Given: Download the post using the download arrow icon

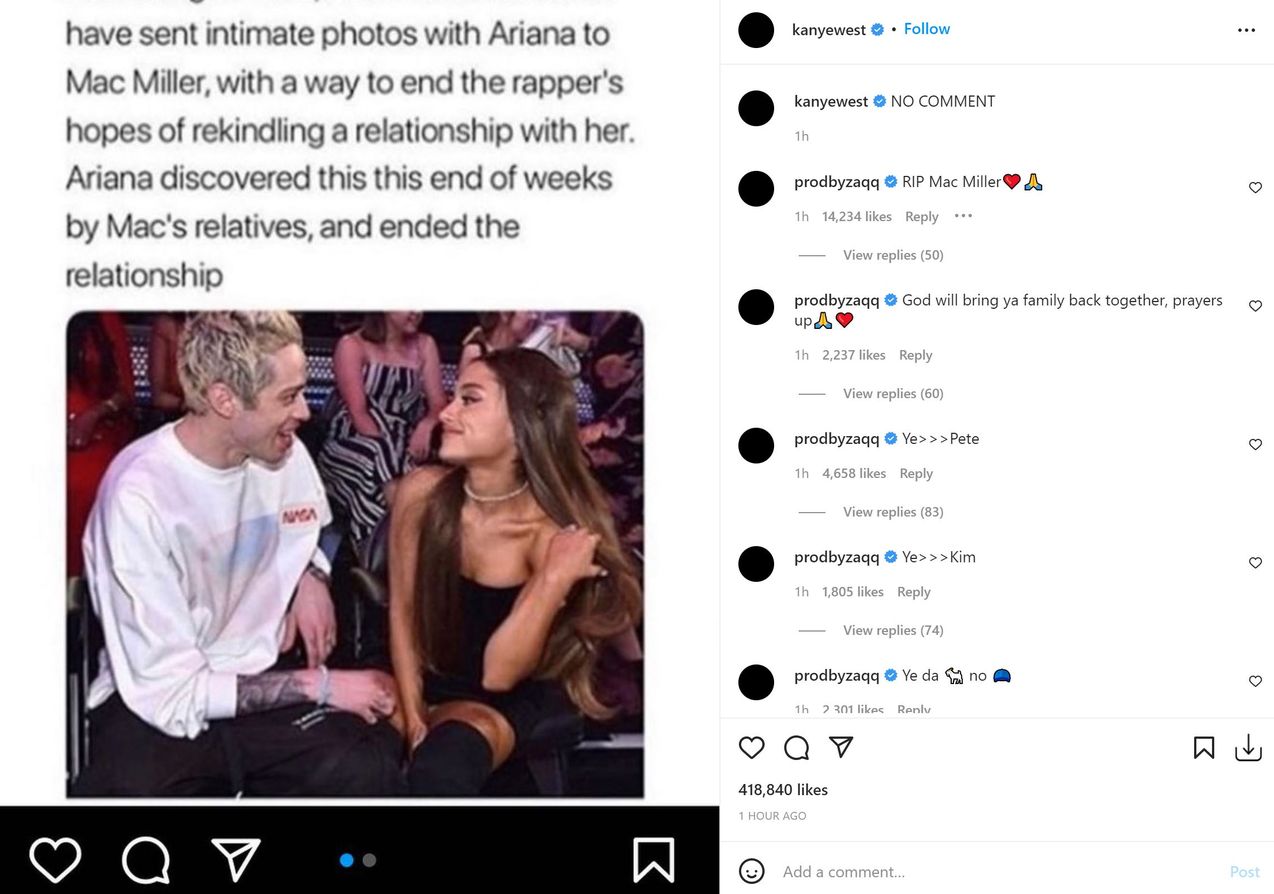Looking at the screenshot, I should (1248, 747).
